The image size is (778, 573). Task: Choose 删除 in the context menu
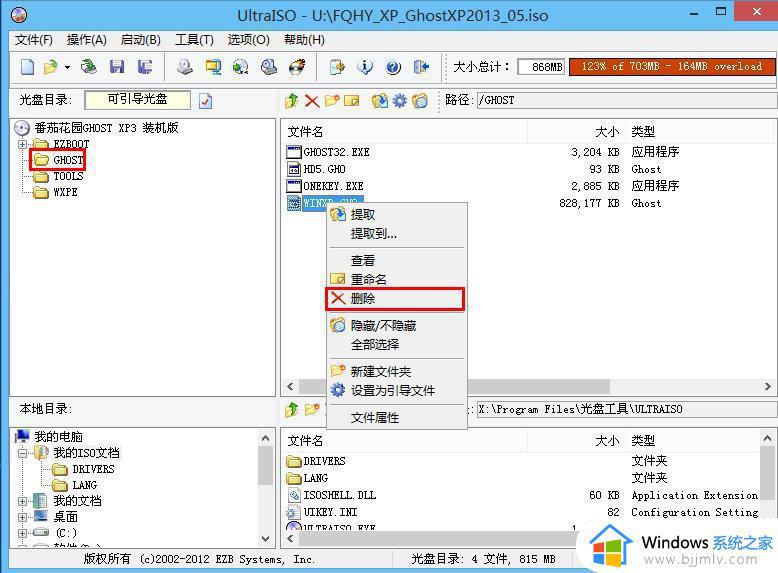395,299
